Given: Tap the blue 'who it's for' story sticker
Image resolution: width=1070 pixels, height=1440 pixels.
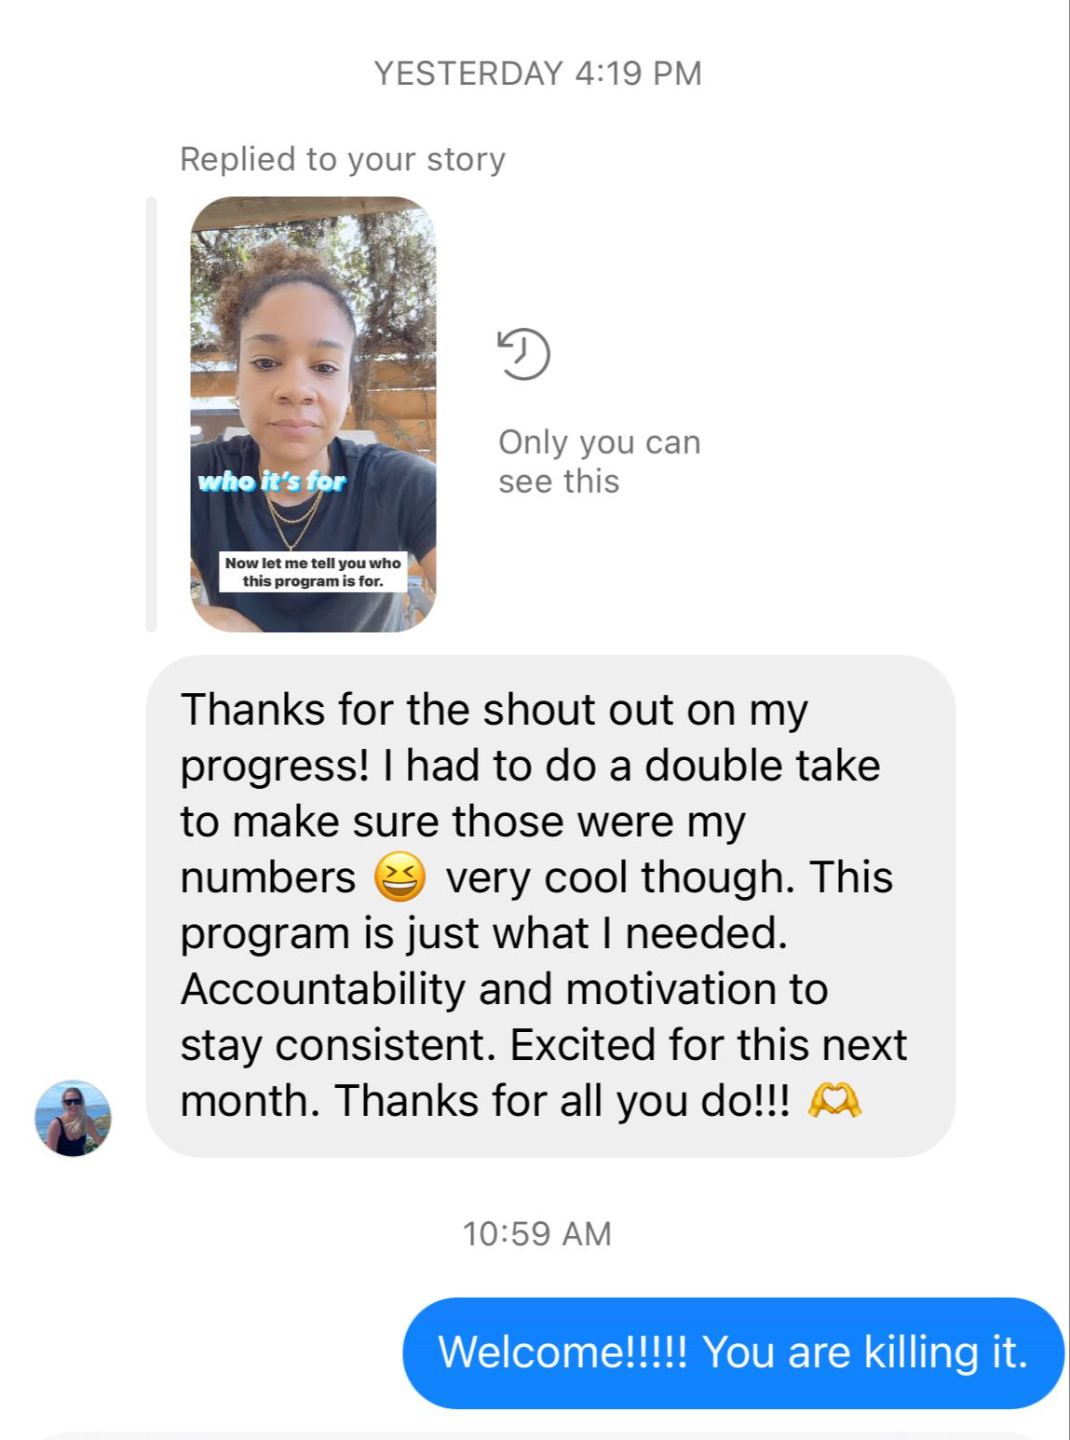Looking at the screenshot, I should (272, 481).
